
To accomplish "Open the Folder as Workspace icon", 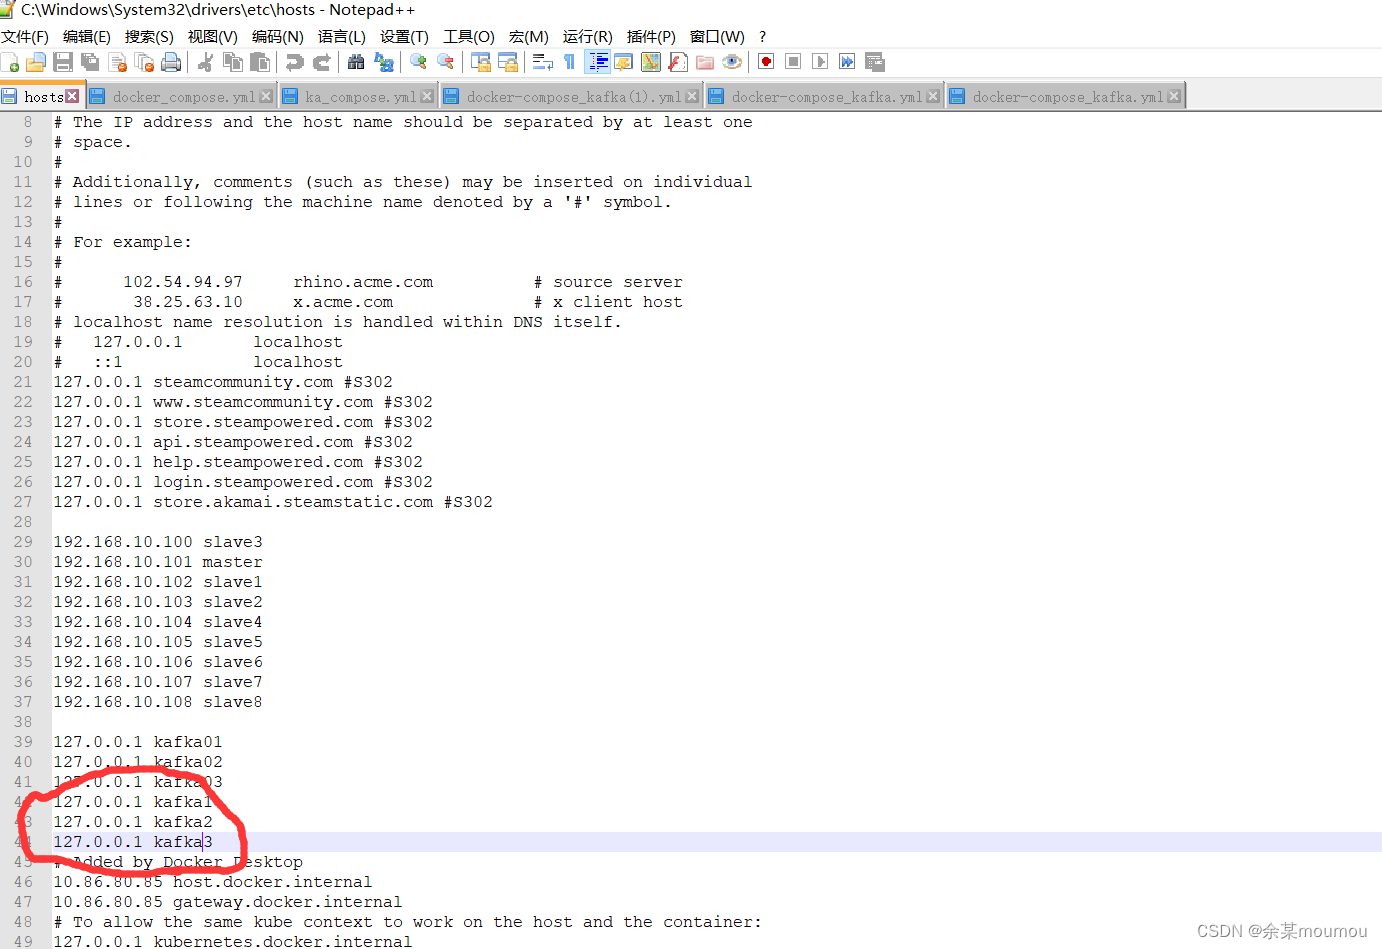I will 704,62.
